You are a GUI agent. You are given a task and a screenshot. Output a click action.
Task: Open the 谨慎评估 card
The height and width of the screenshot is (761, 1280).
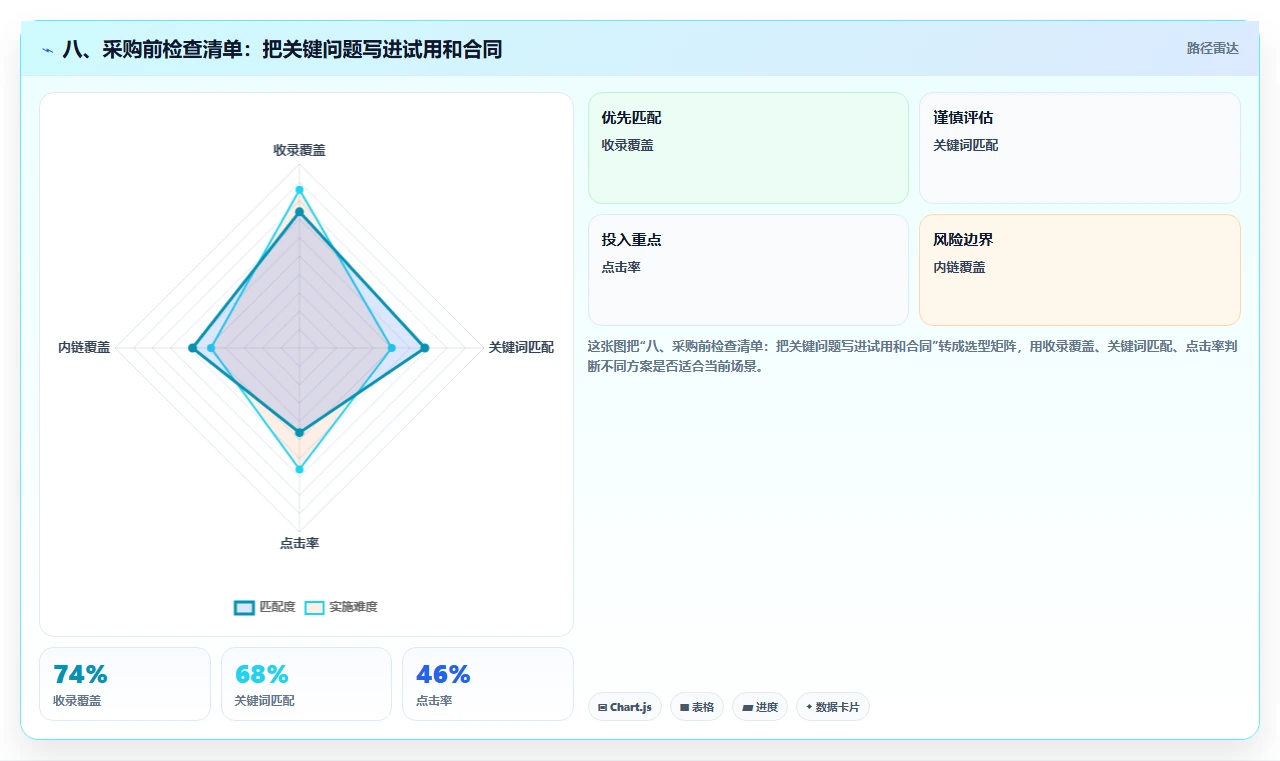(x=1080, y=148)
